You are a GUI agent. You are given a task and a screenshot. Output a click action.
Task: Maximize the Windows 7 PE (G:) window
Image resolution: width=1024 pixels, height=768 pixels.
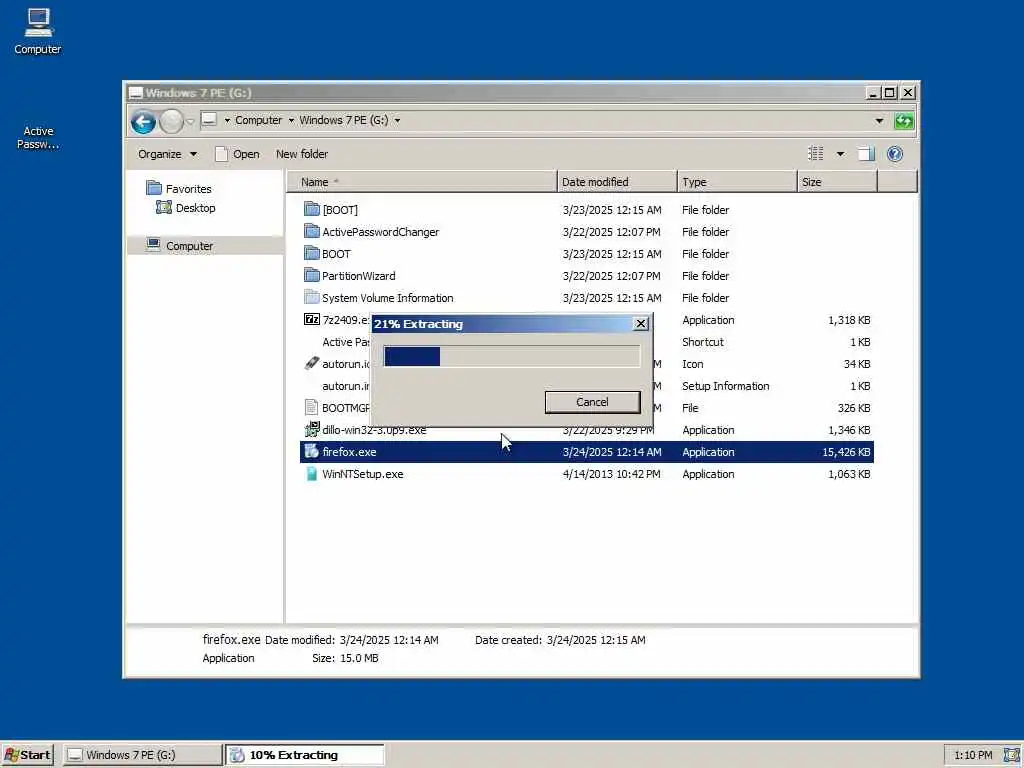[889, 93]
